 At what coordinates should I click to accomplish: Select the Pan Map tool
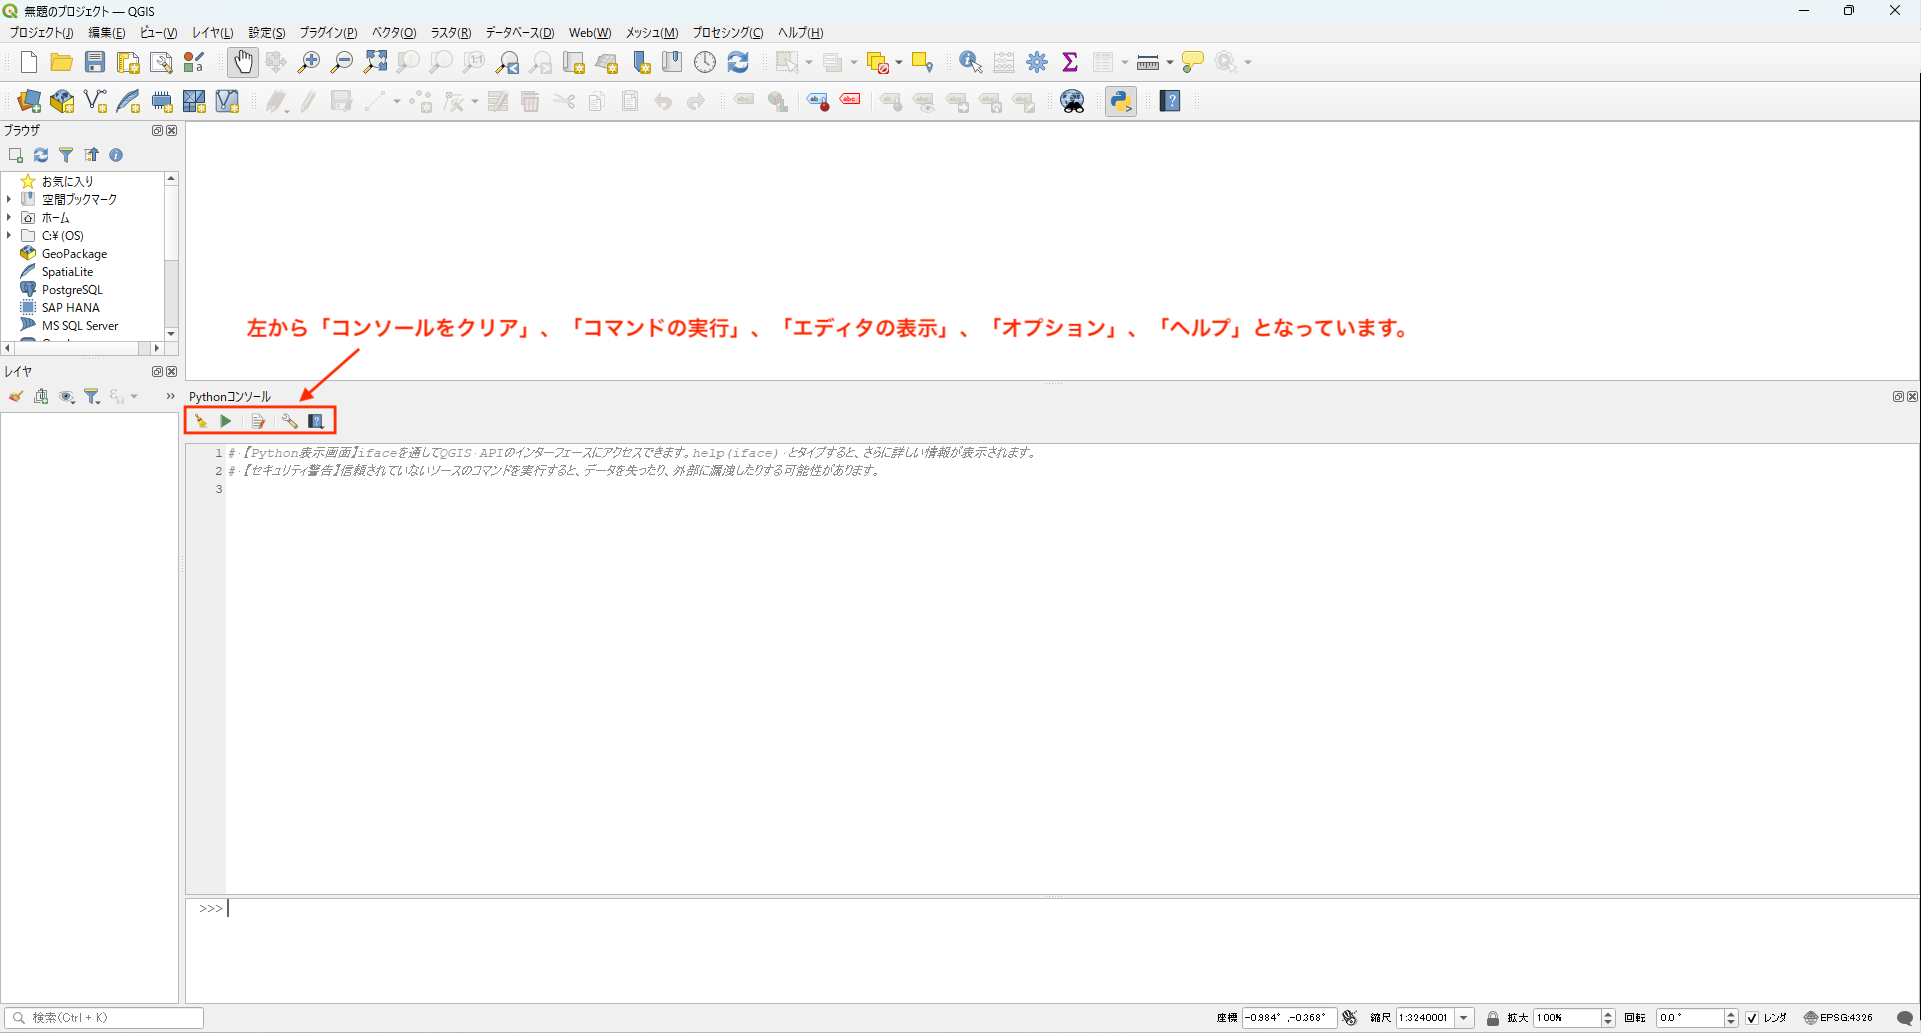tap(243, 61)
